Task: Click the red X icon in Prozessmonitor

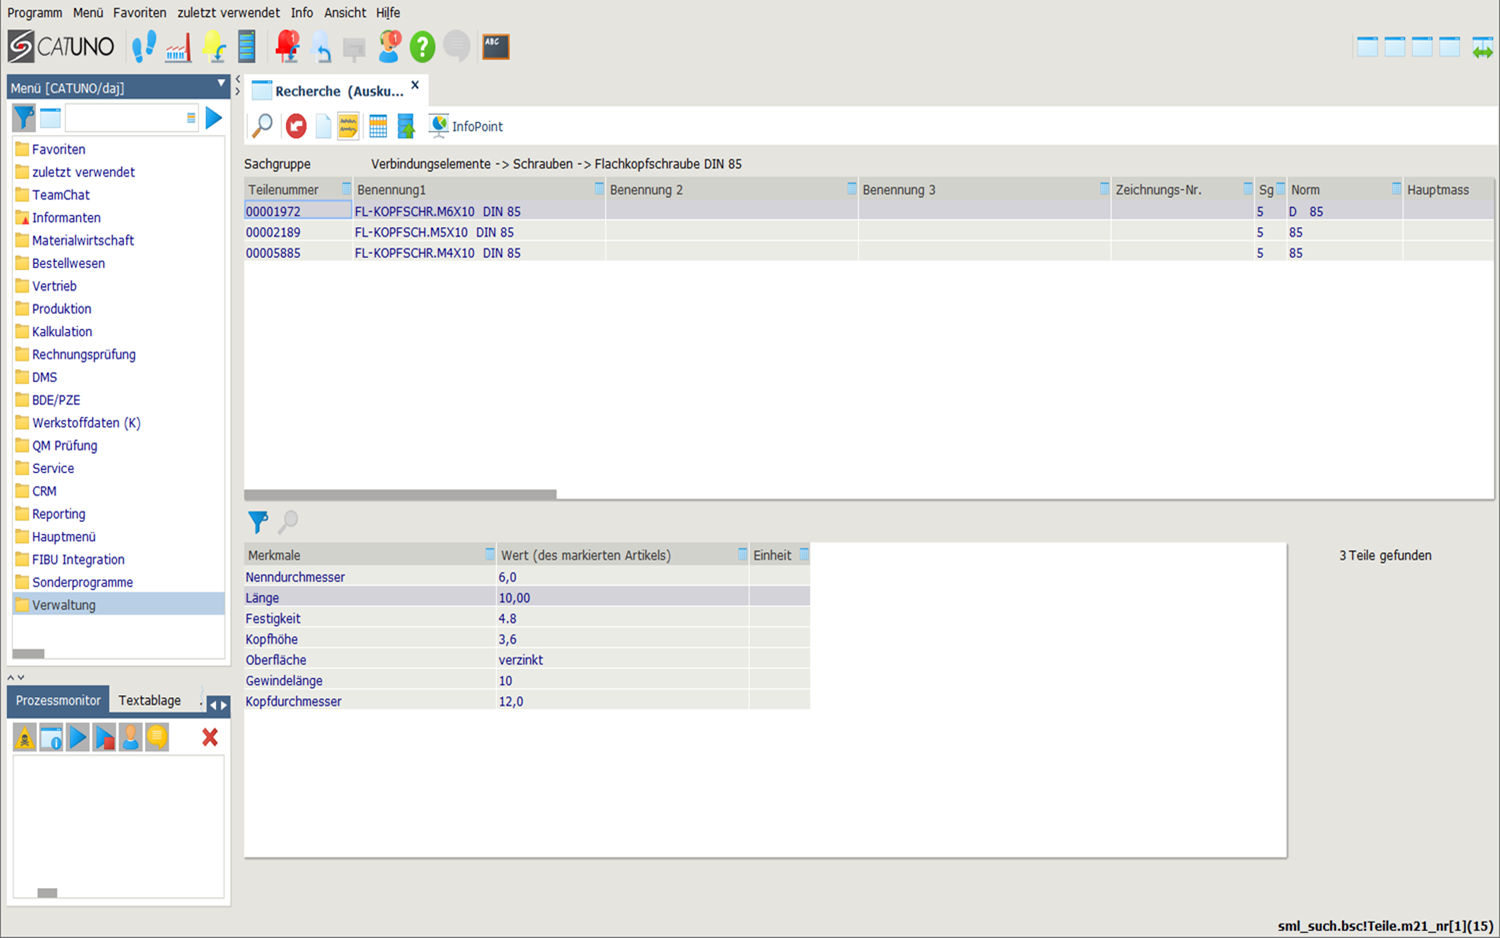Action: [x=210, y=738]
